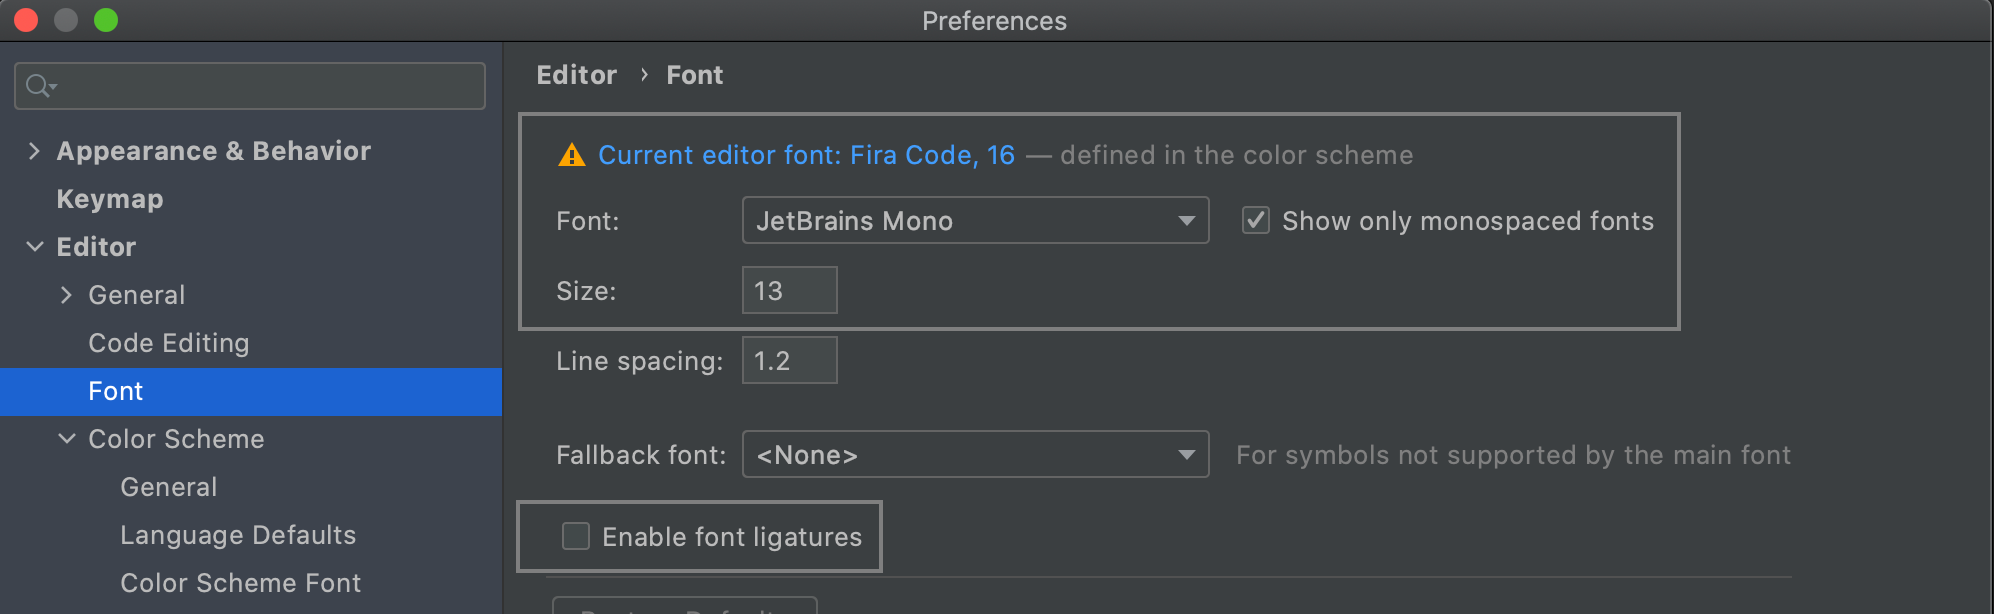
Task: Collapse the Editor tree section
Action: (34, 247)
